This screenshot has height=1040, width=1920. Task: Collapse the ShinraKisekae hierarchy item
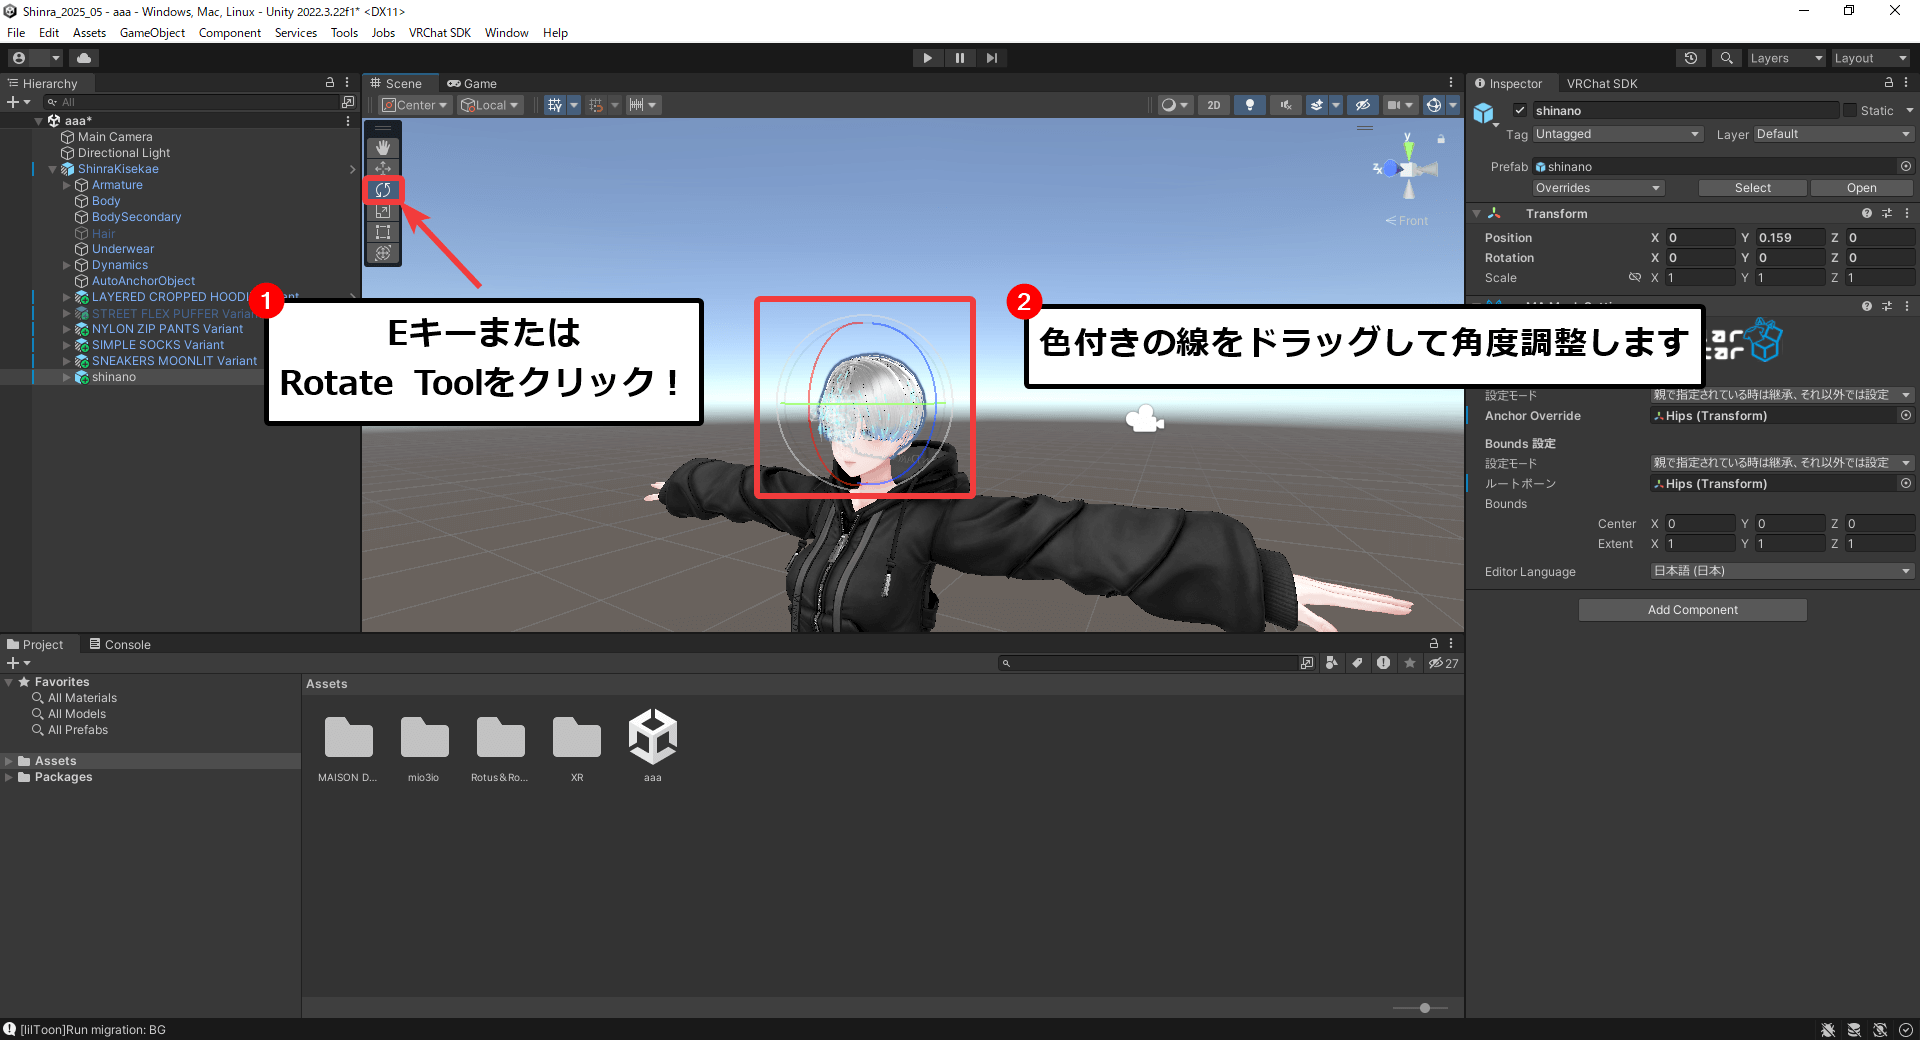point(53,169)
